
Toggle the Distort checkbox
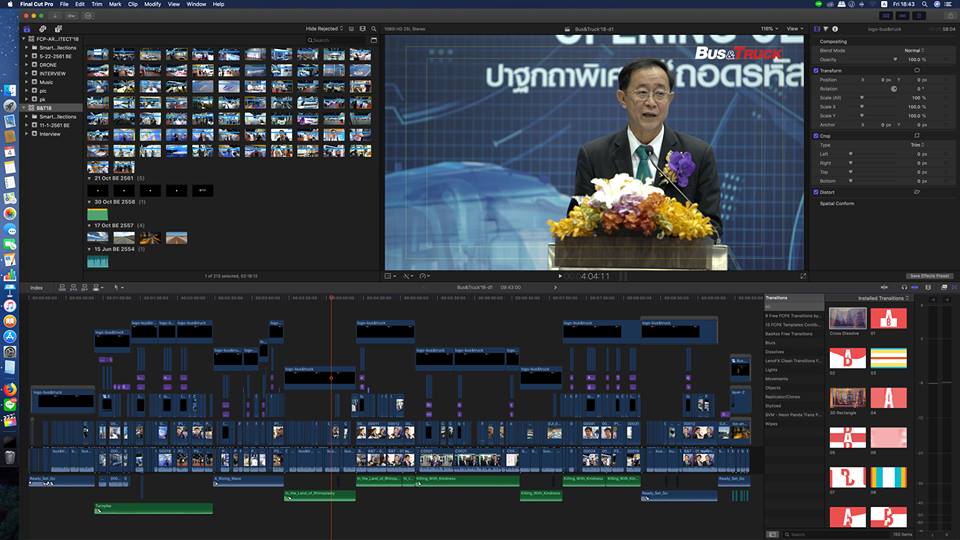pos(816,192)
